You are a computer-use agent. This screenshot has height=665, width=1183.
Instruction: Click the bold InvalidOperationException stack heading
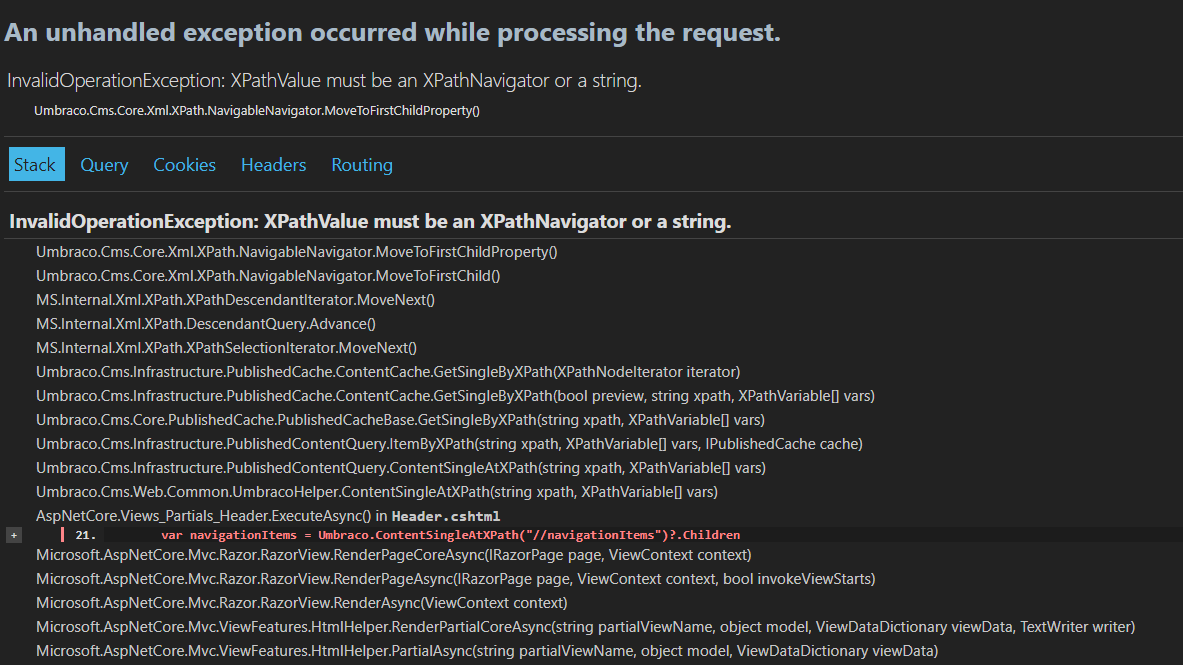370,221
